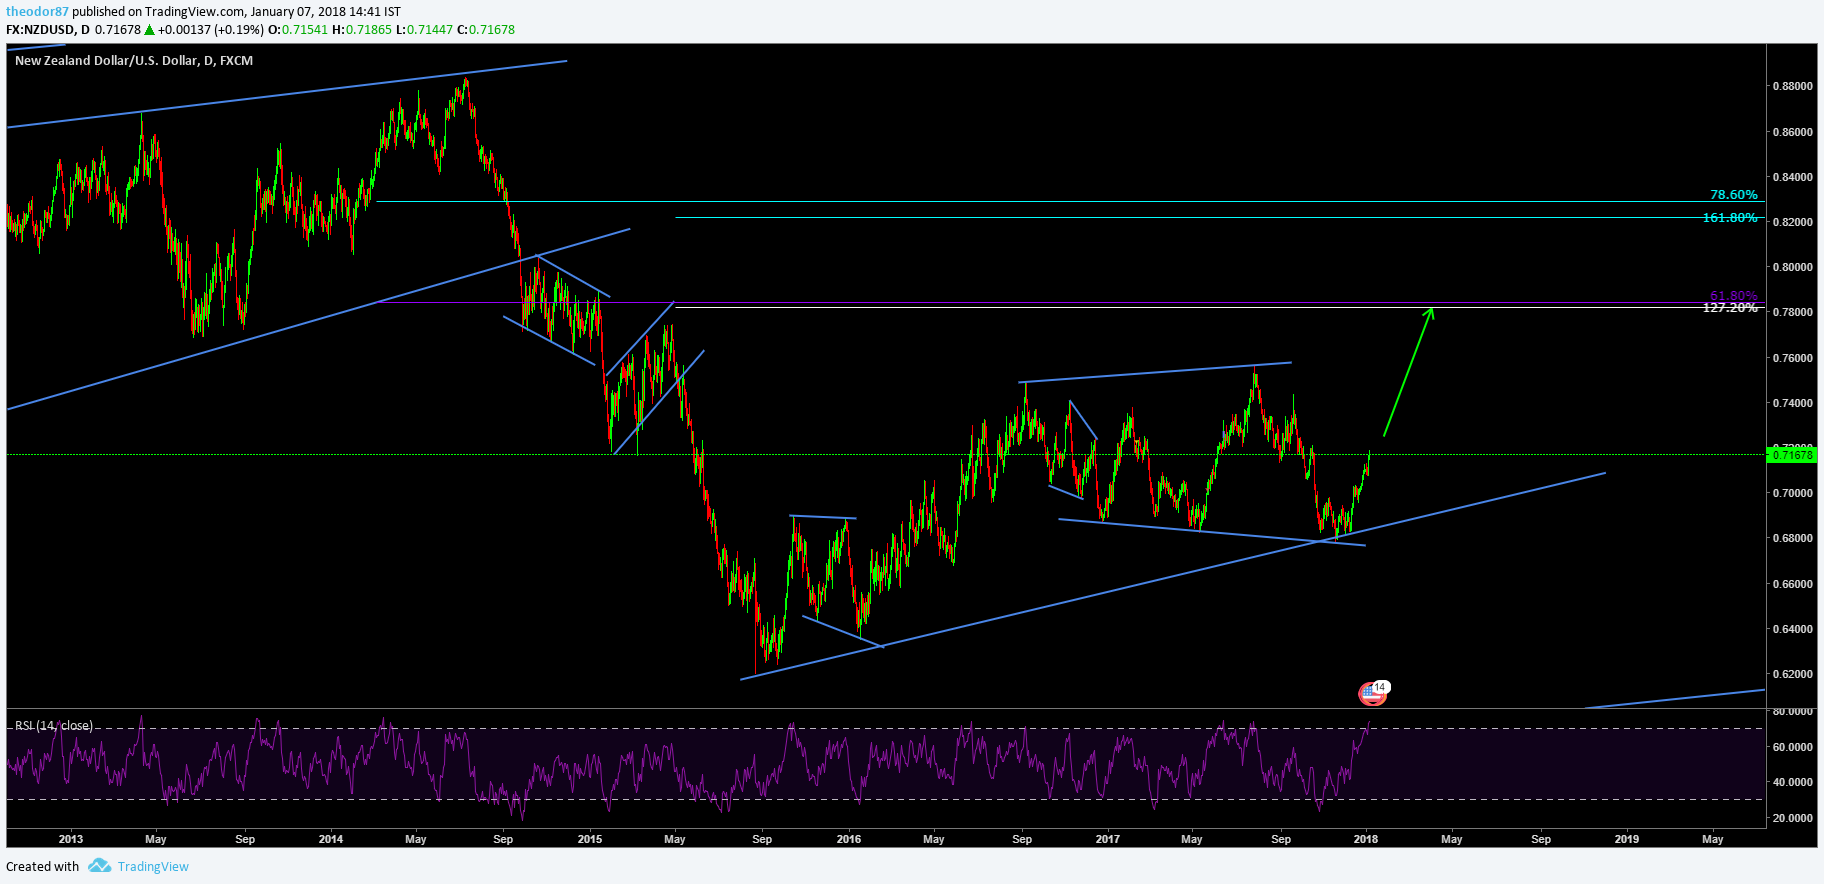Image resolution: width=1824 pixels, height=884 pixels.
Task: Click the RSI 40.0000 axis label
Action: 1792,782
